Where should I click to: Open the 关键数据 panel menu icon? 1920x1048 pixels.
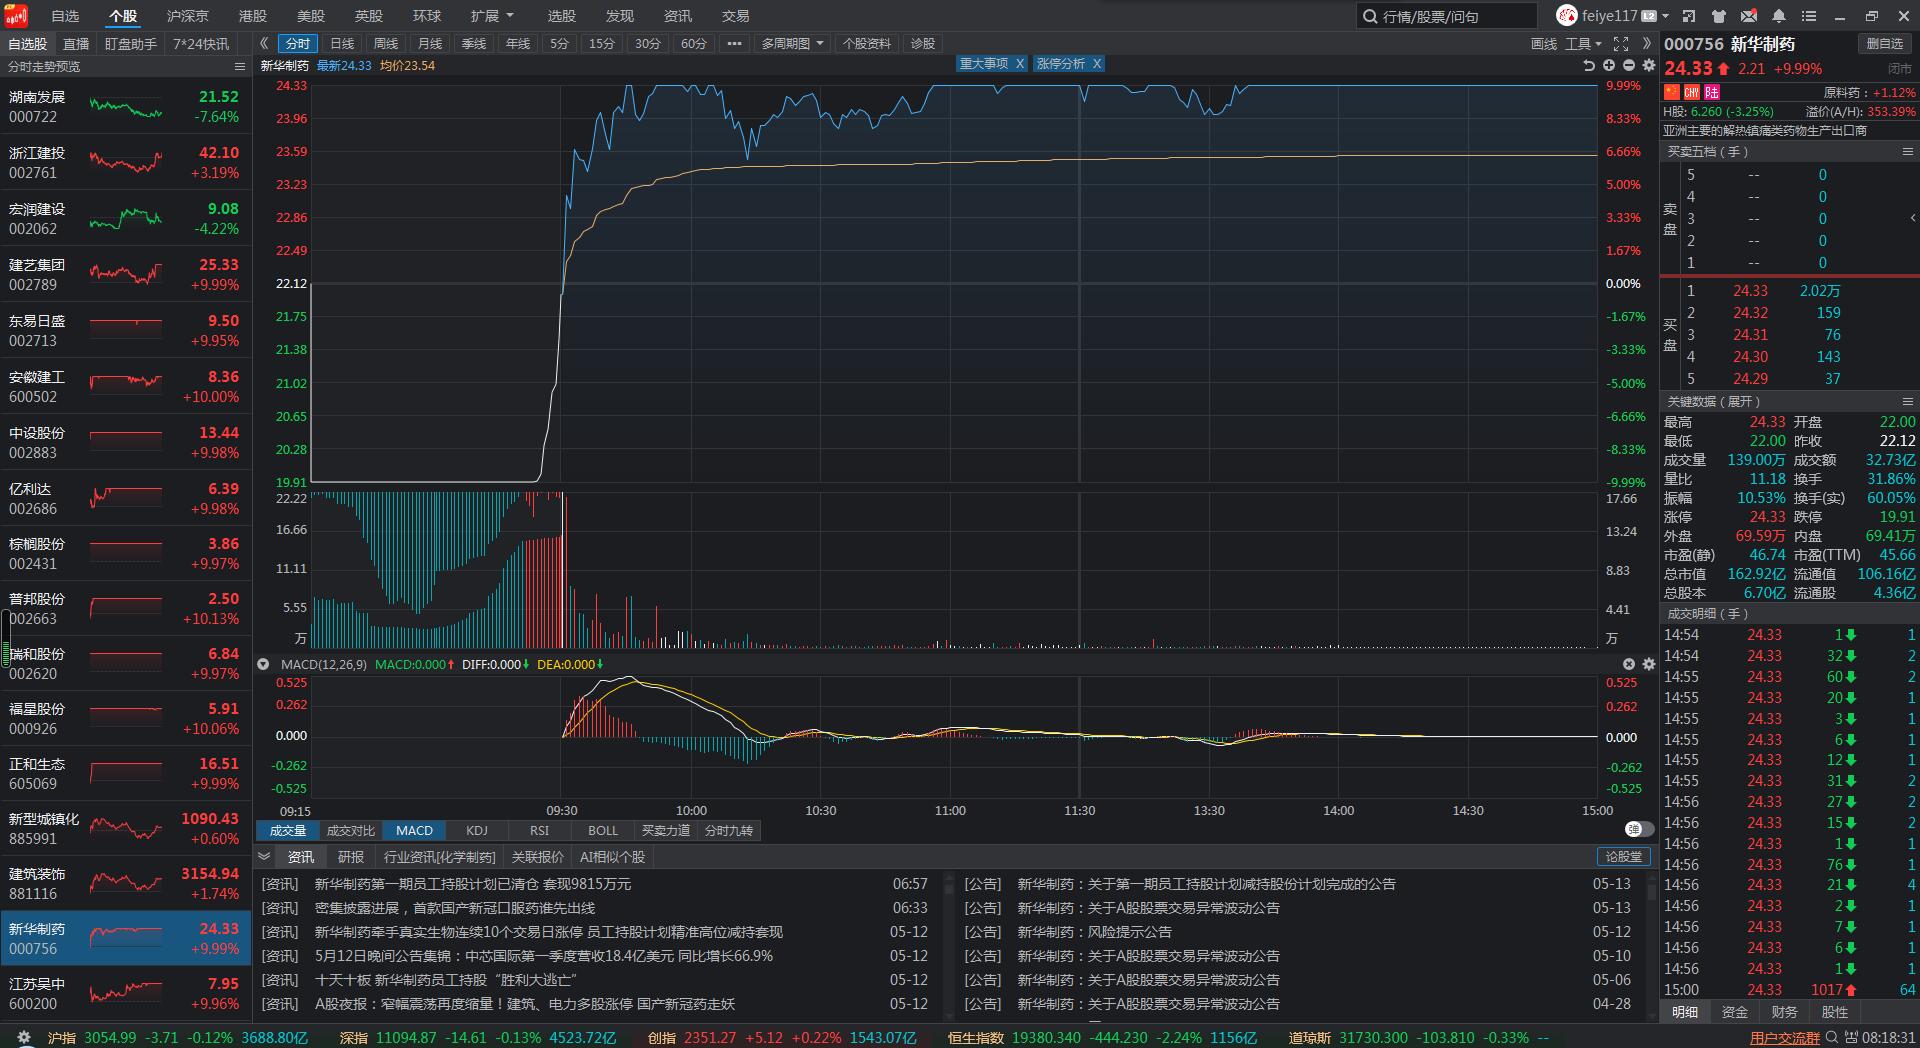[1908, 401]
